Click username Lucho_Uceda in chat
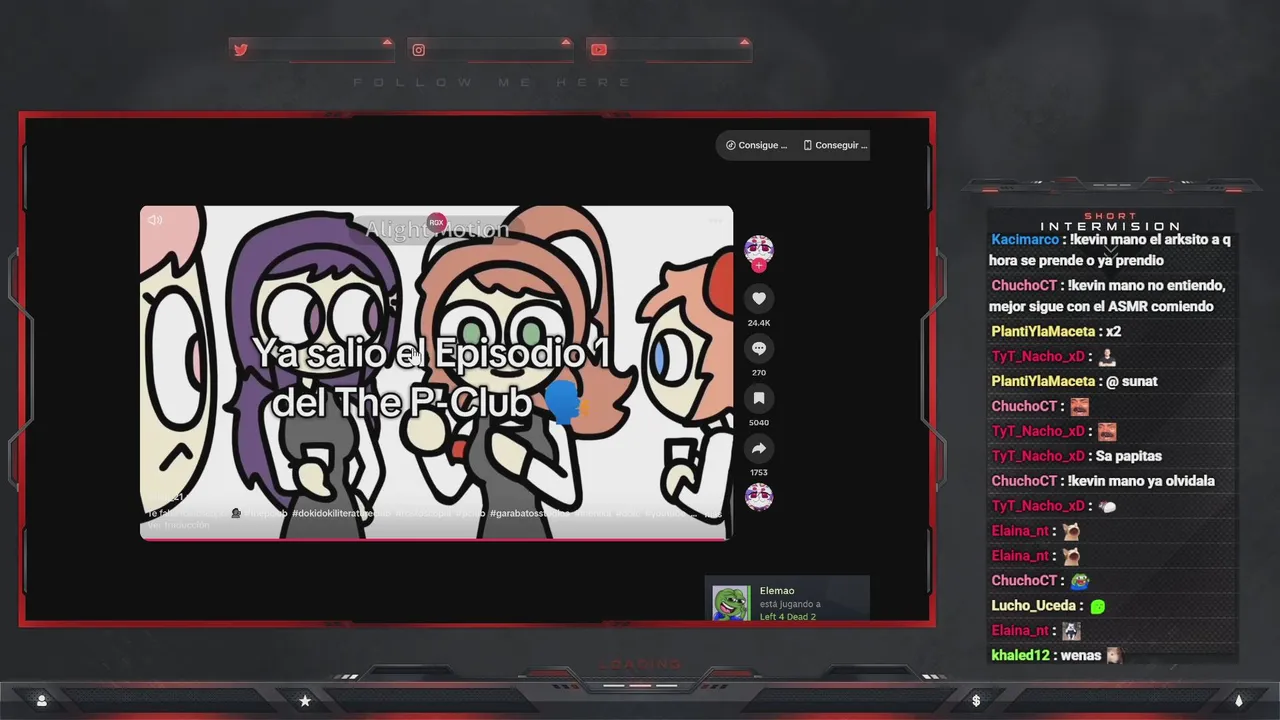1280x720 pixels. click(1033, 606)
